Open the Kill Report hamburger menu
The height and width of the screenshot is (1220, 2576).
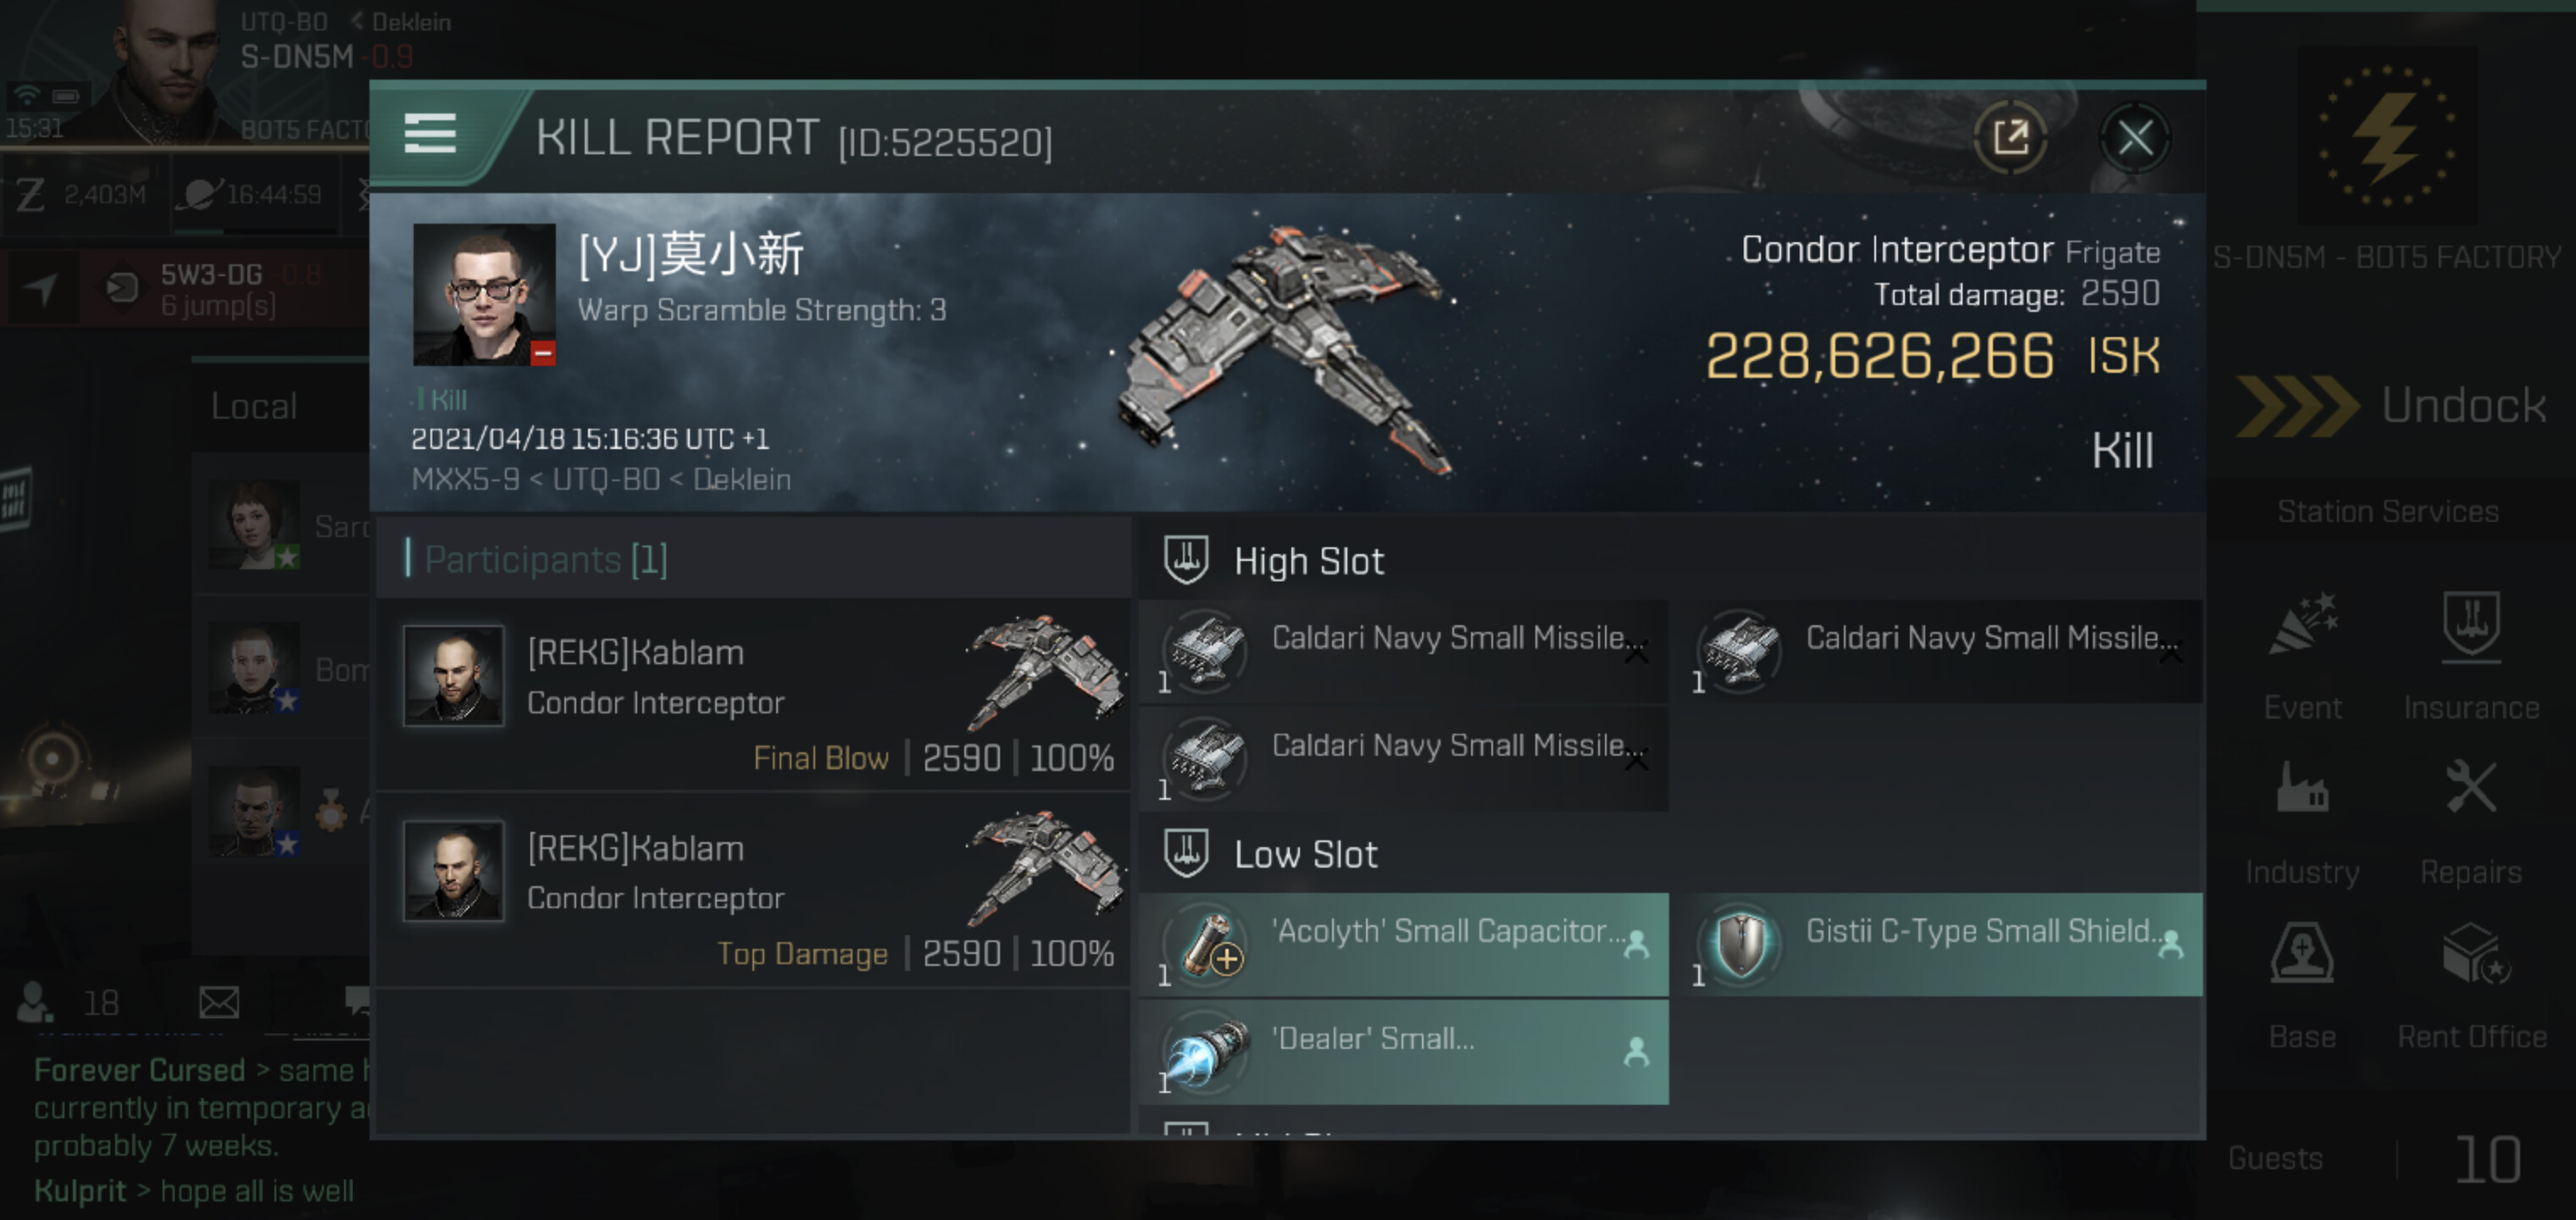[430, 133]
